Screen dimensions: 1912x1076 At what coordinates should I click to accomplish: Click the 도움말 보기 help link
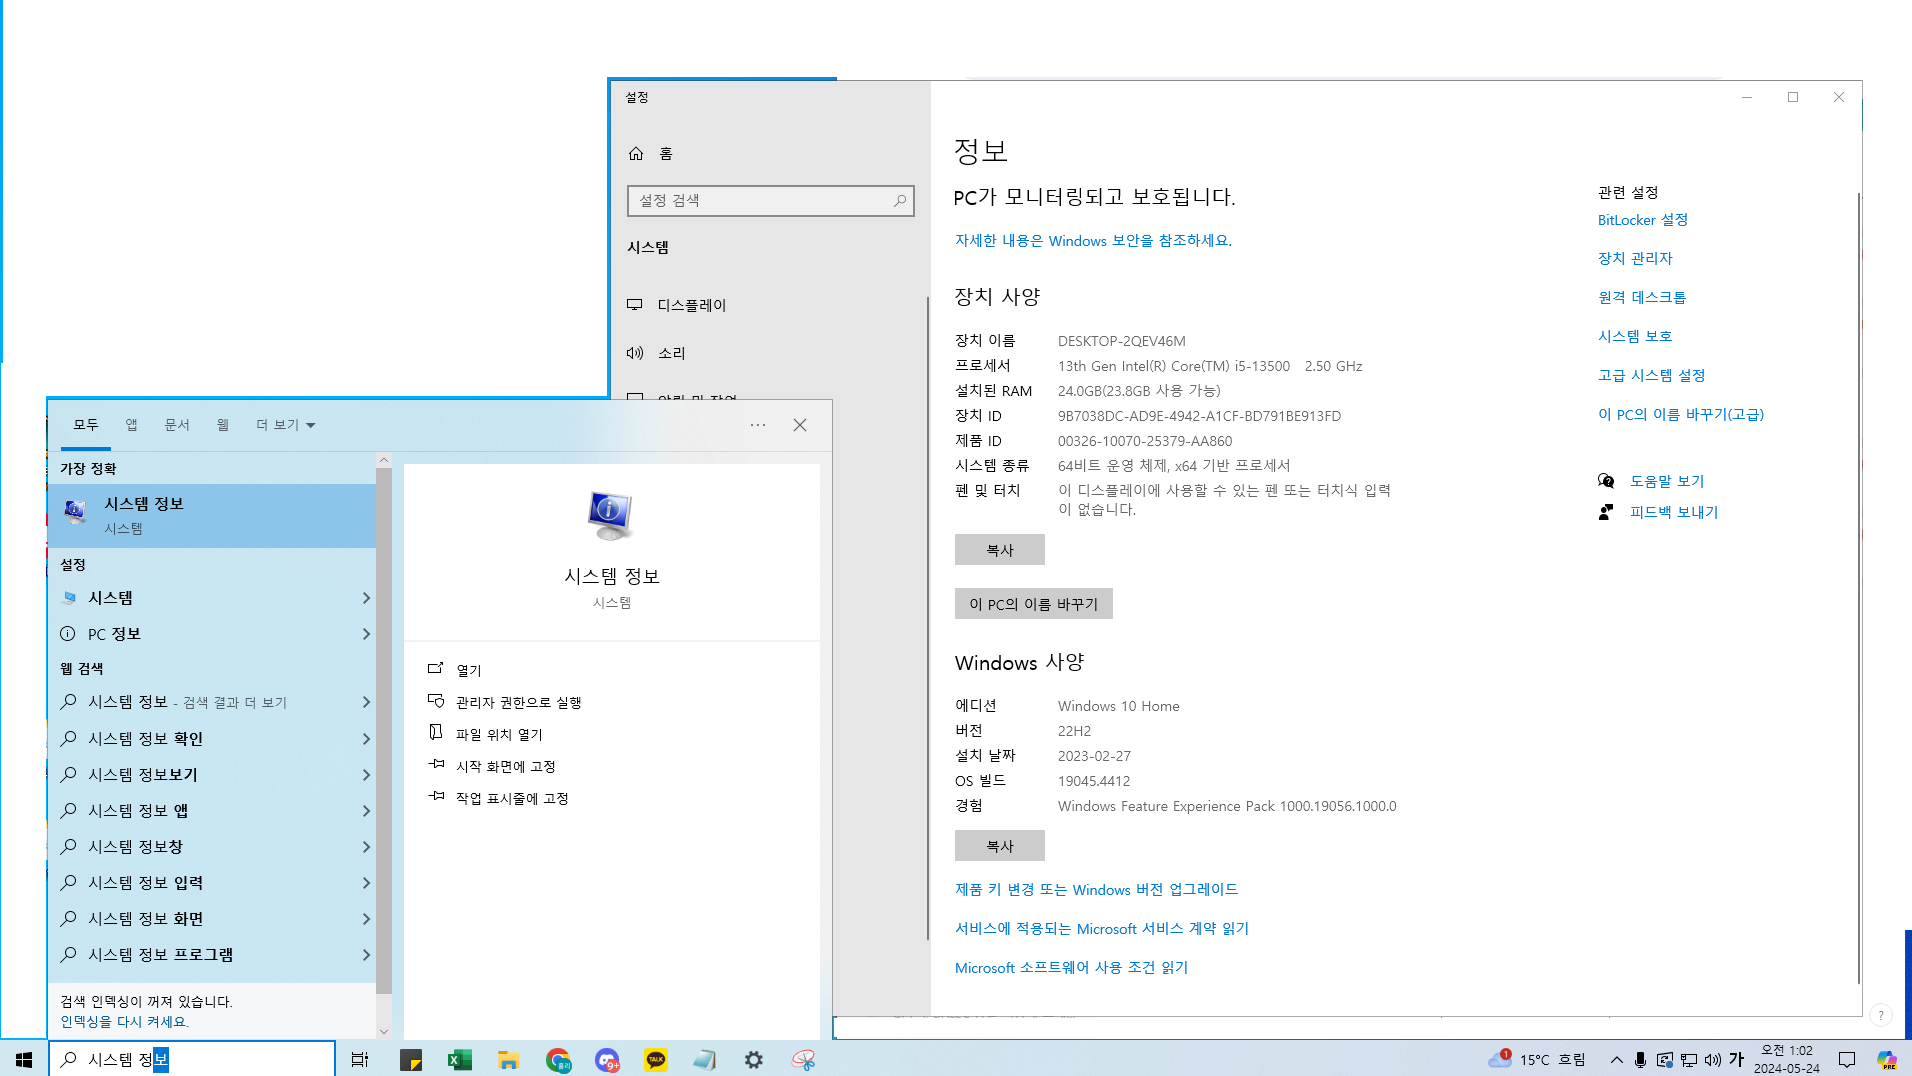click(x=1667, y=481)
